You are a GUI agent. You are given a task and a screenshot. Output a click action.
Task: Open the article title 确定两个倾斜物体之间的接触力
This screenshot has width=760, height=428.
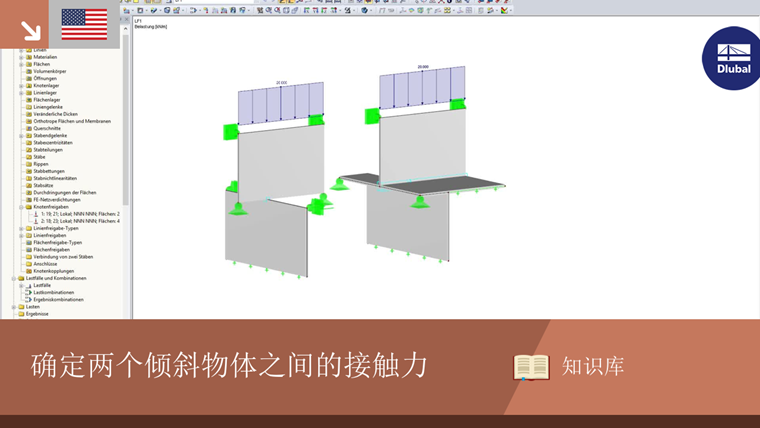[229, 365]
